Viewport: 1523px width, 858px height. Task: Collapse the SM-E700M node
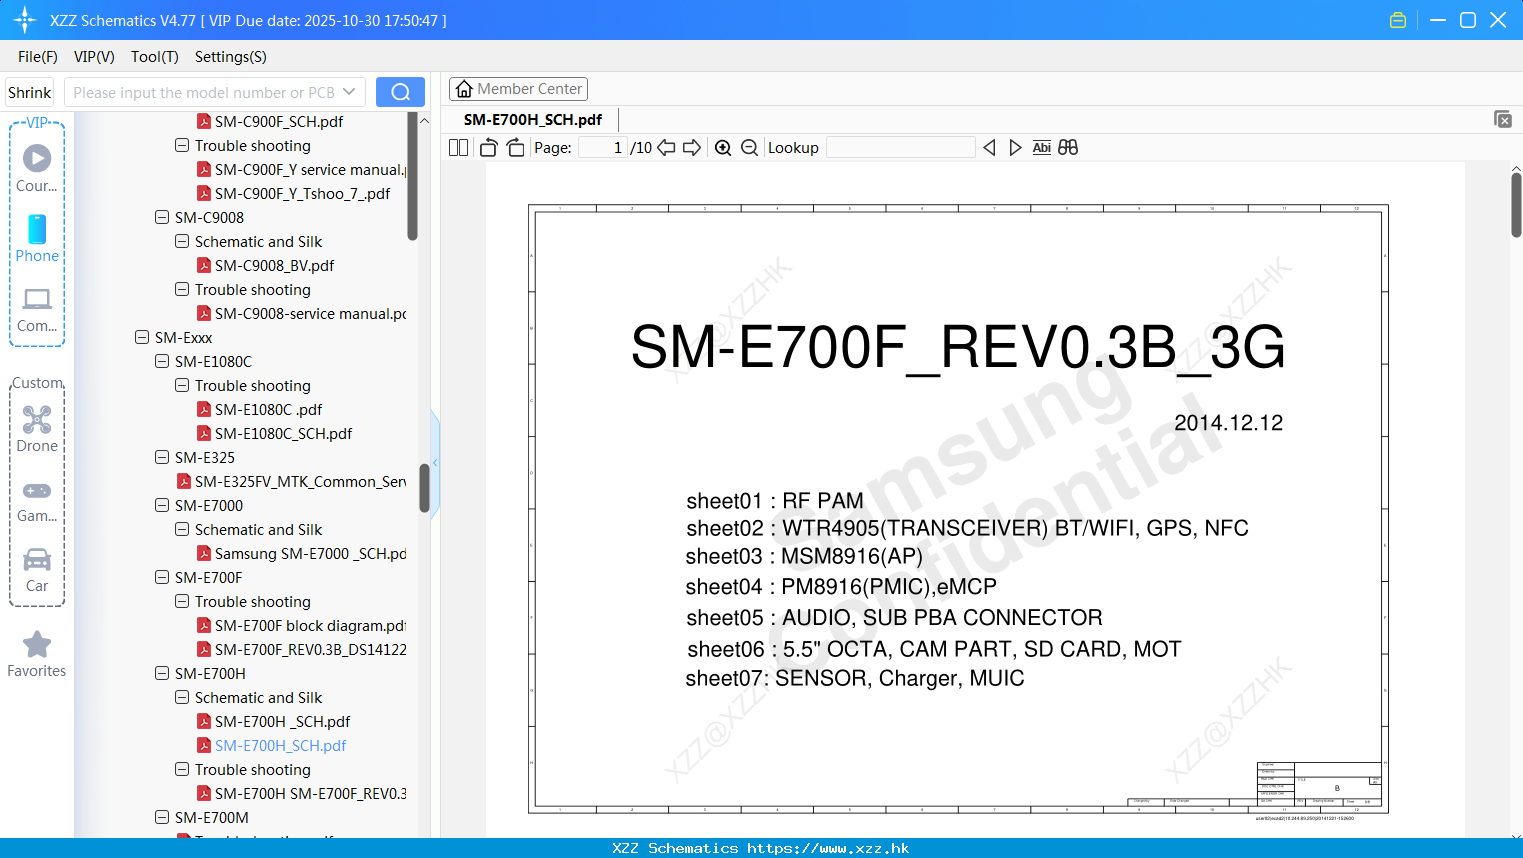tap(162, 817)
